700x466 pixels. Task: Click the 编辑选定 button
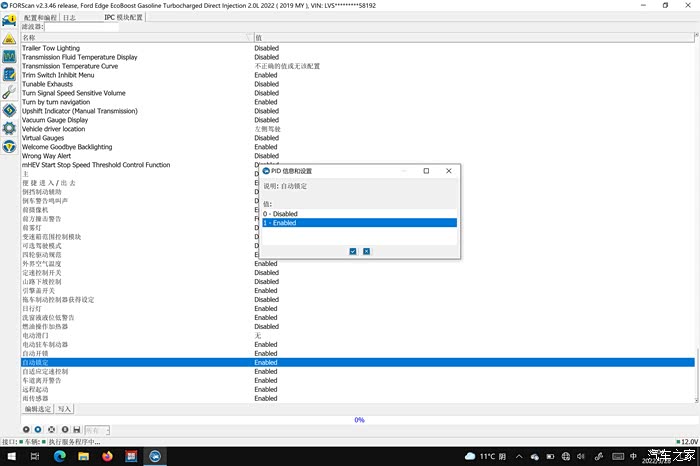pos(38,409)
